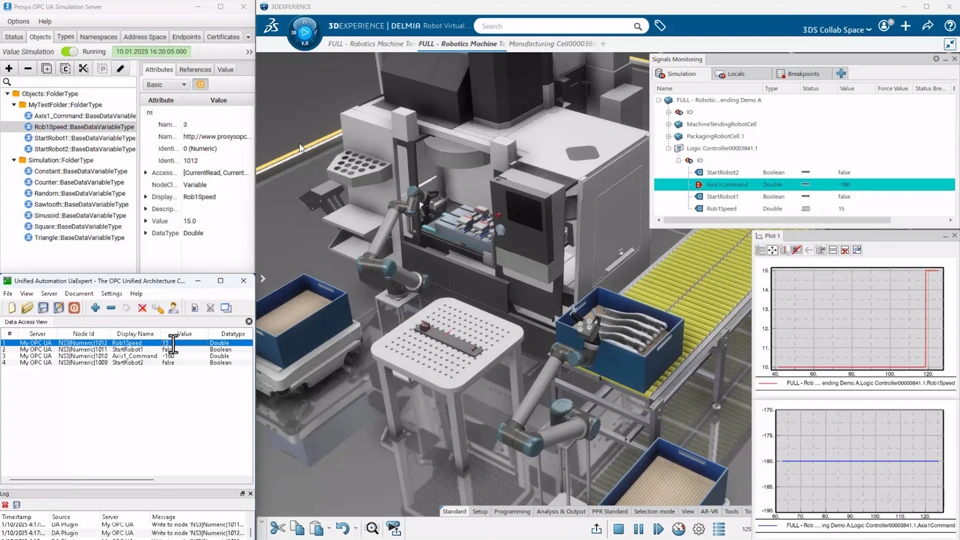The height and width of the screenshot is (540, 960).
Task: Expand the Value attribute row
Action: (x=146, y=221)
